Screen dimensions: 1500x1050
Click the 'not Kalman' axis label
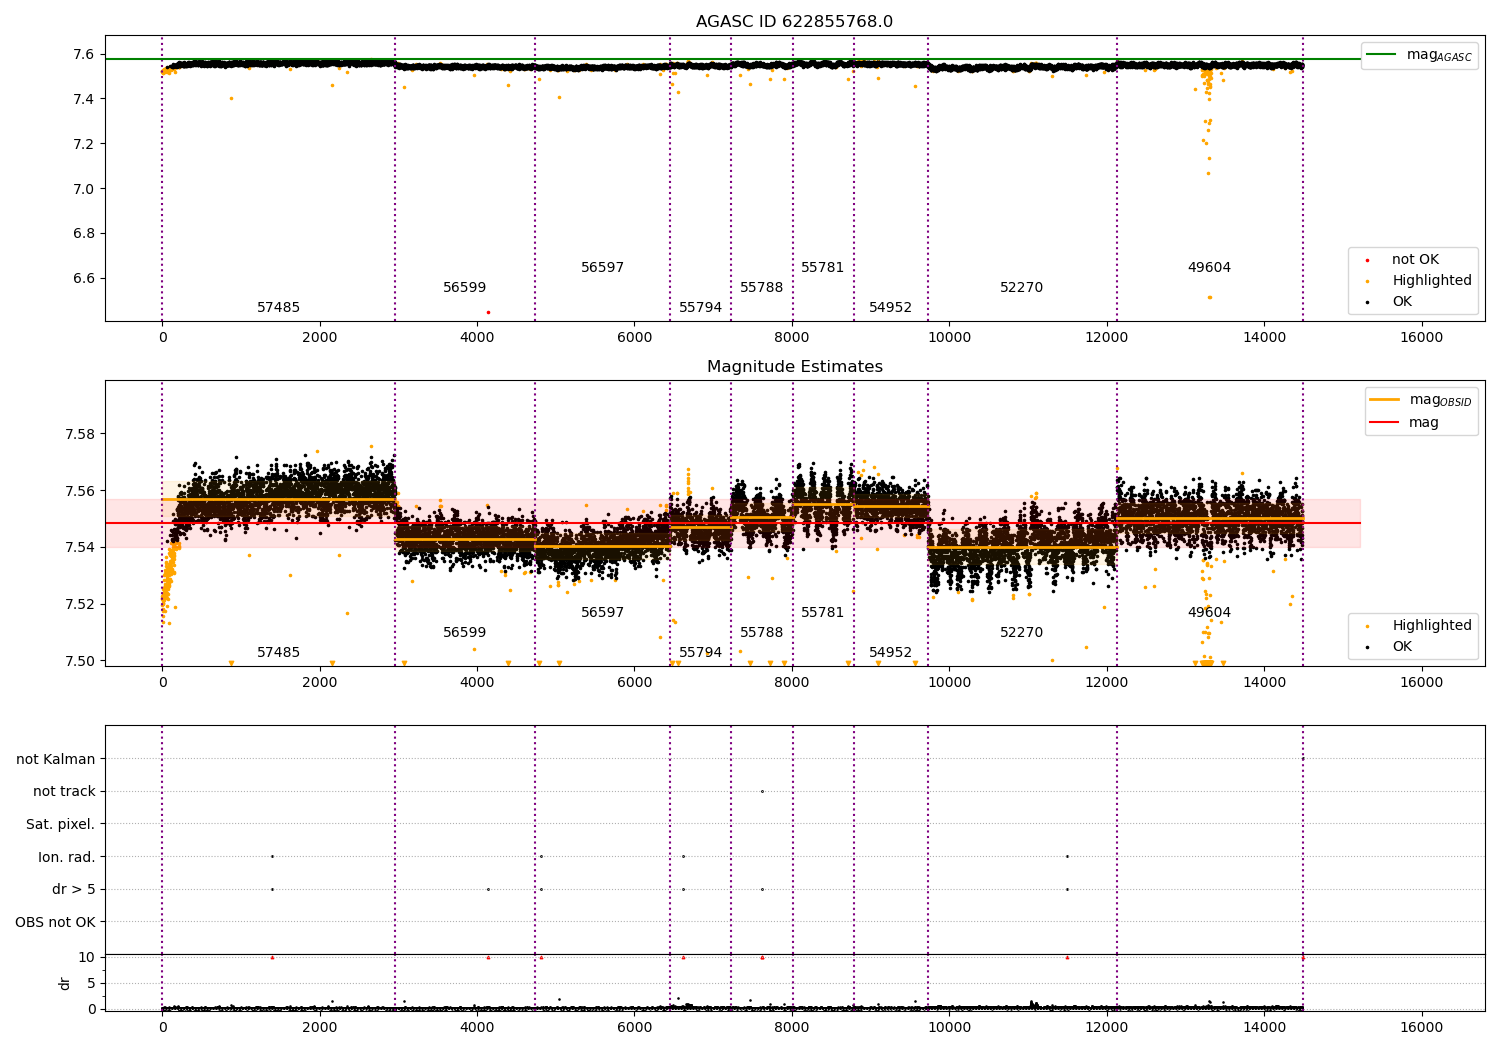(x=56, y=759)
